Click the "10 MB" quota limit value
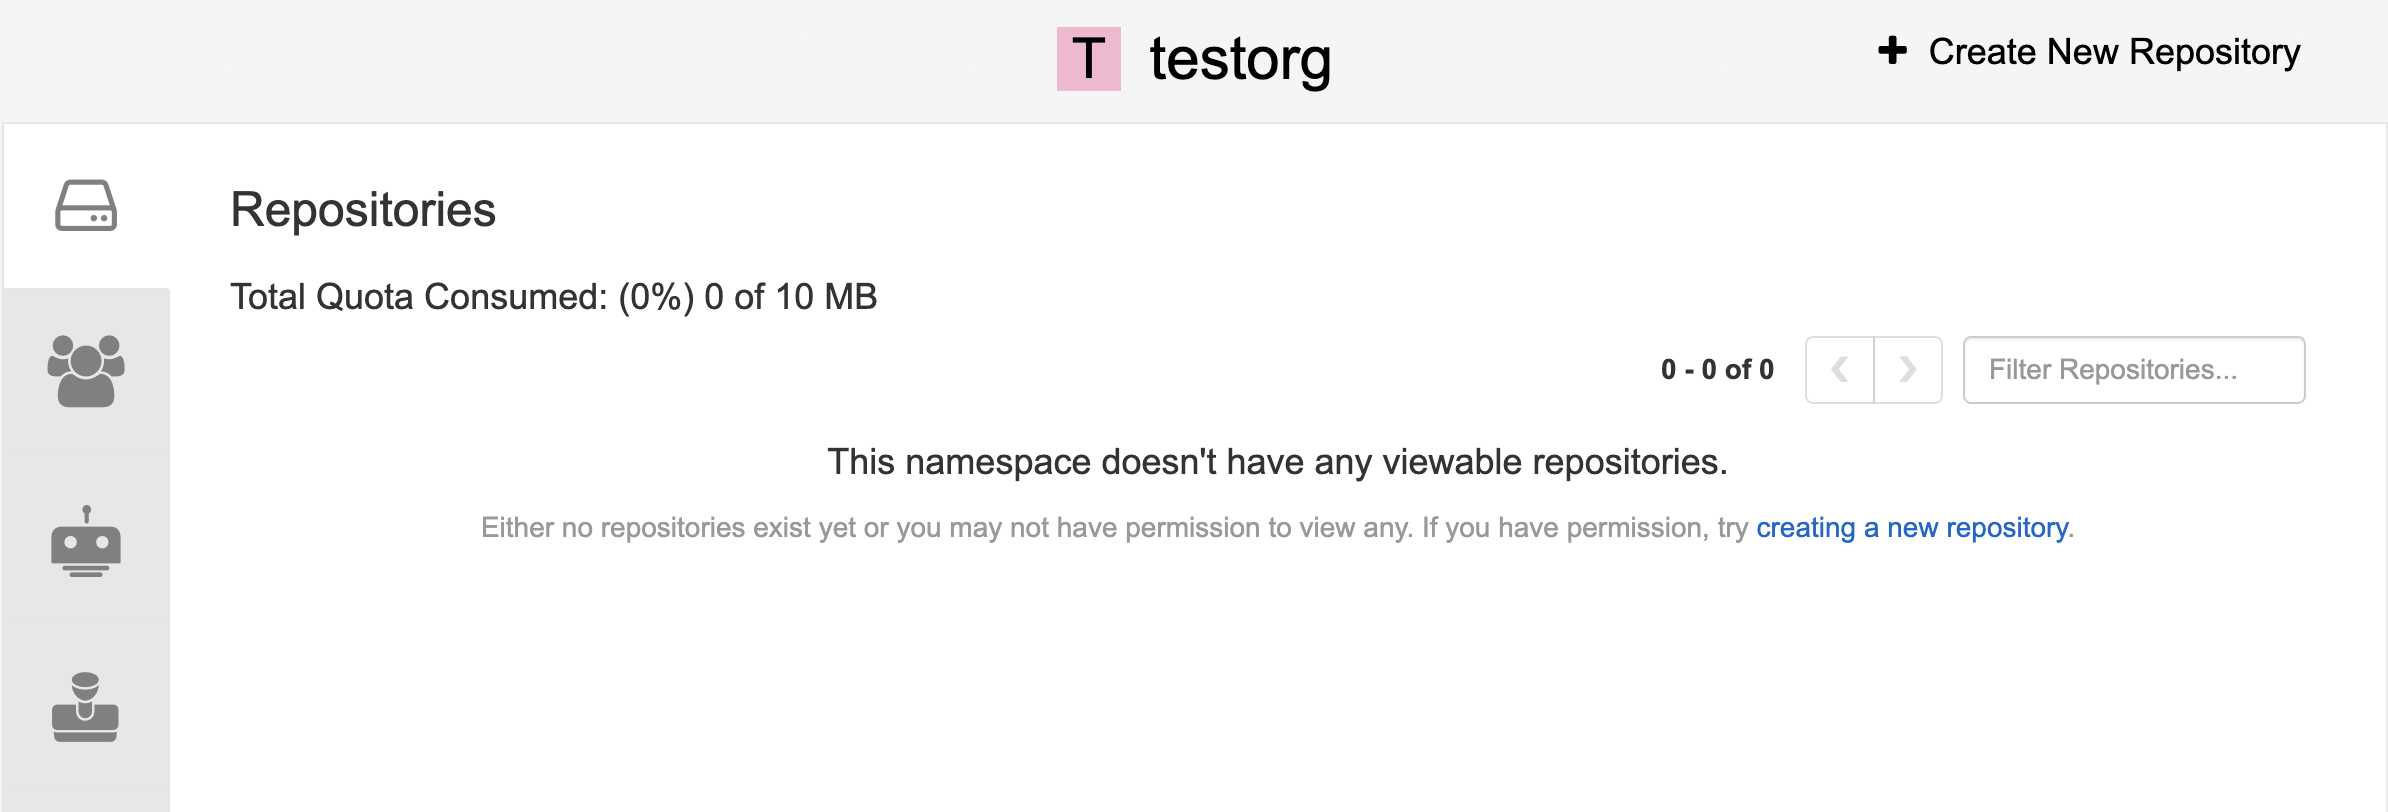This screenshot has width=2388, height=812. coord(826,297)
